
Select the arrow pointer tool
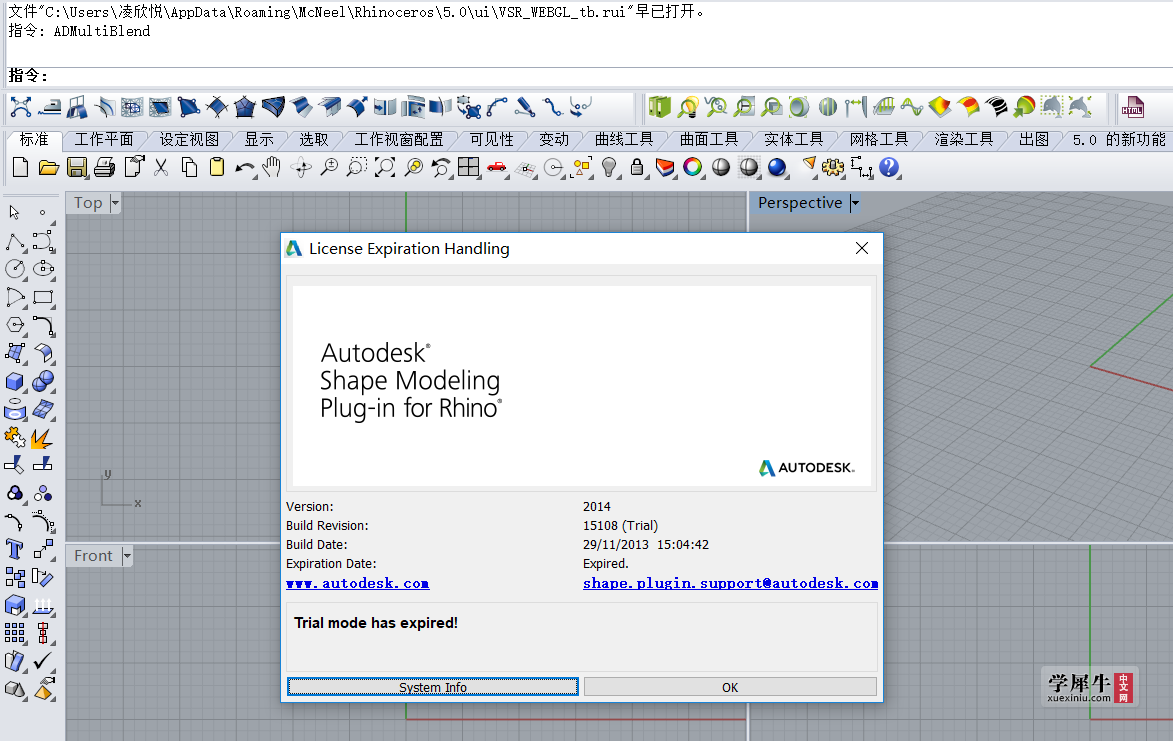click(14, 213)
